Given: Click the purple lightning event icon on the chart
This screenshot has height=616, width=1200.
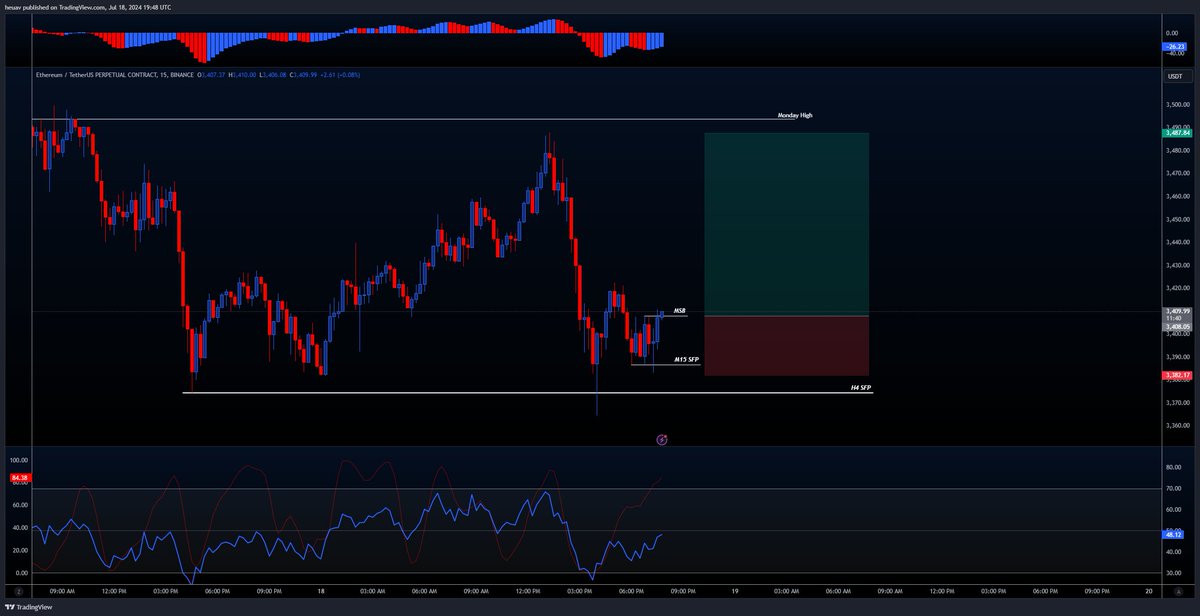Looking at the screenshot, I should point(661,439).
